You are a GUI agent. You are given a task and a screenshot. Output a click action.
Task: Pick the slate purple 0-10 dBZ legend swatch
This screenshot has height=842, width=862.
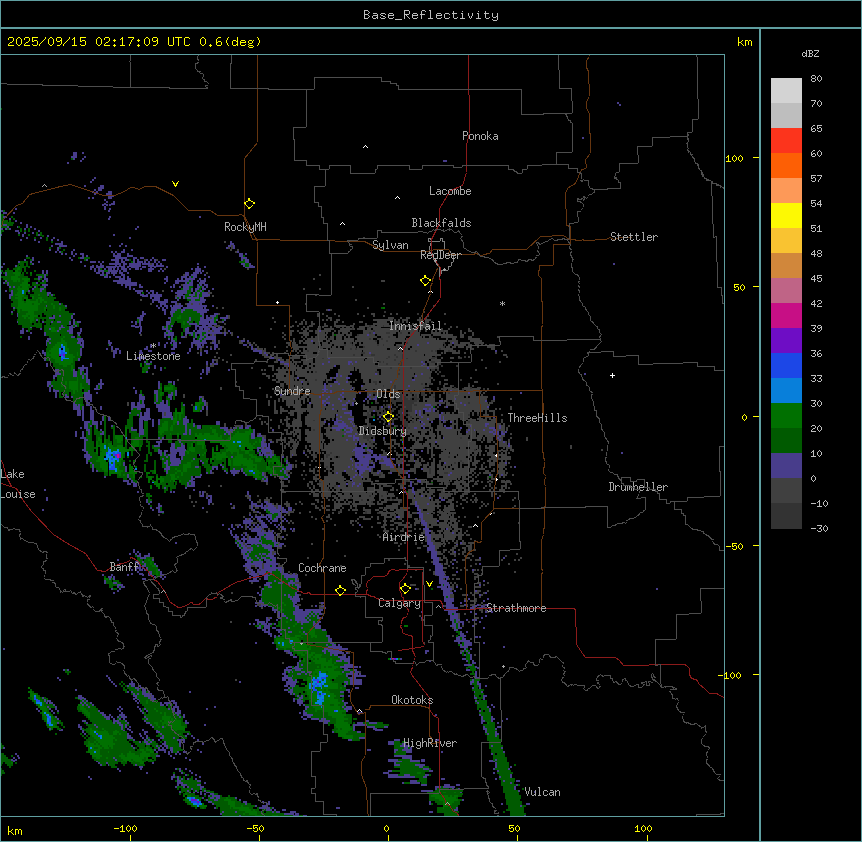click(x=786, y=466)
